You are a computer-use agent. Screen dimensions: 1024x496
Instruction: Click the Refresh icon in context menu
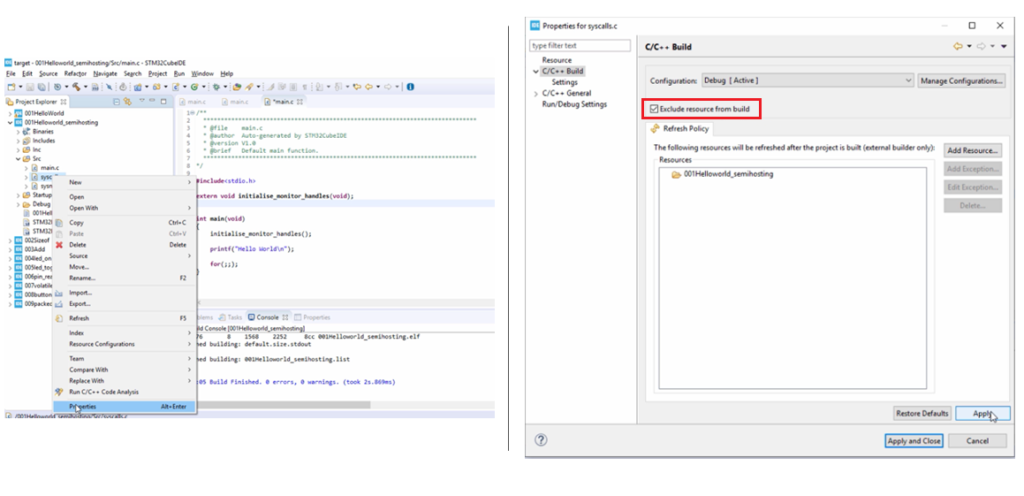(59, 318)
